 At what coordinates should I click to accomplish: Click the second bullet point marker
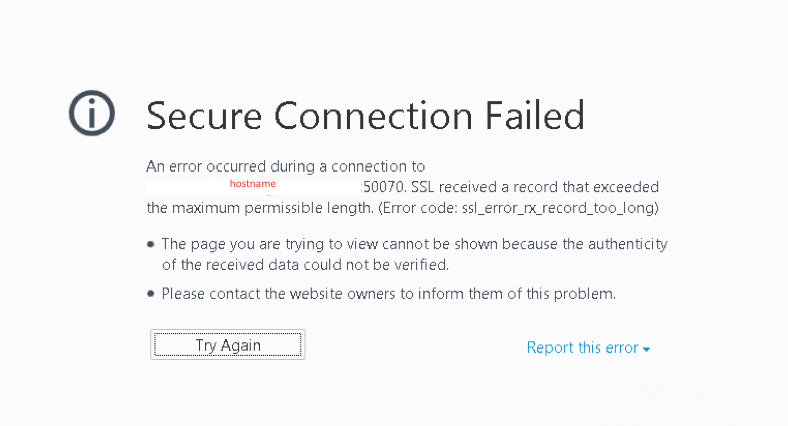[151, 294]
